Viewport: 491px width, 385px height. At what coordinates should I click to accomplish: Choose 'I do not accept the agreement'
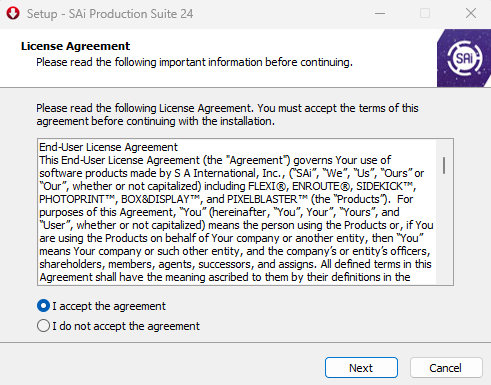pyautogui.click(x=43, y=326)
